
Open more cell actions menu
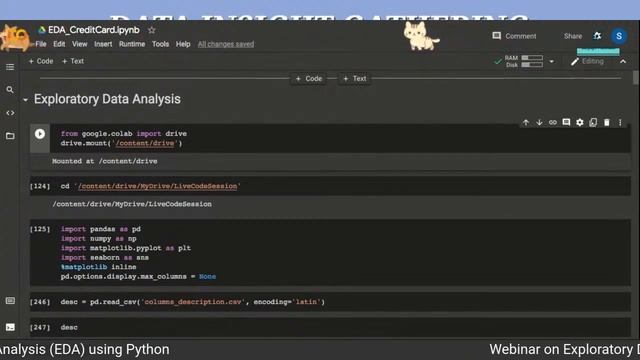click(x=620, y=122)
